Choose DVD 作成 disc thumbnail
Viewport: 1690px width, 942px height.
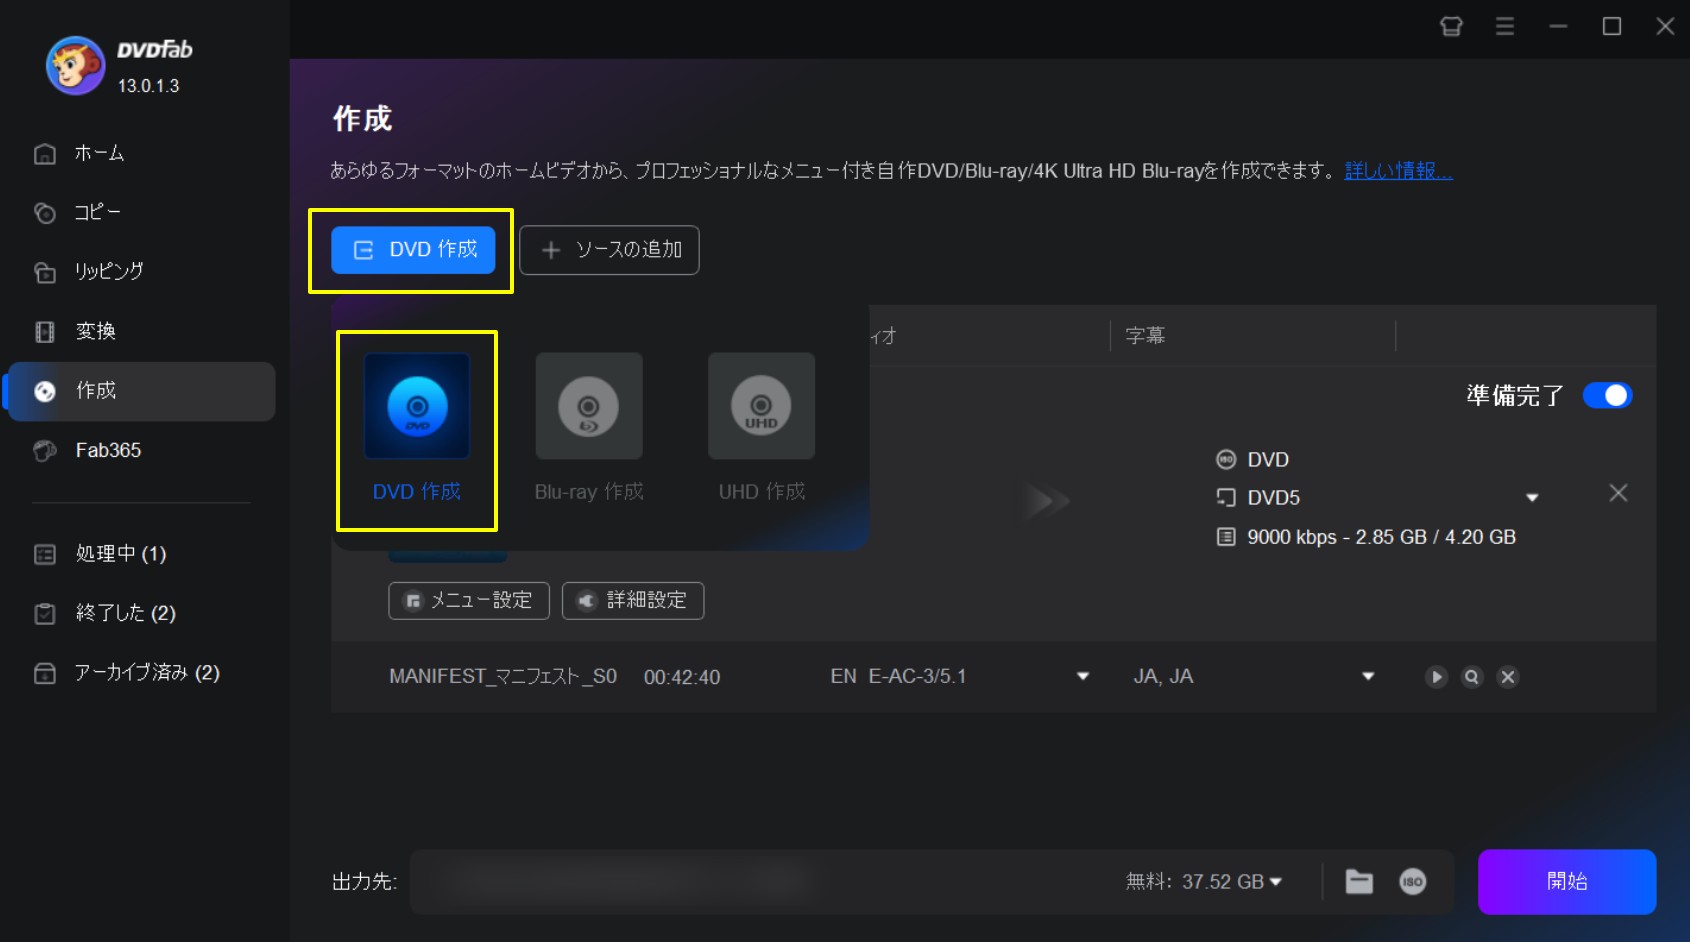[x=417, y=405]
